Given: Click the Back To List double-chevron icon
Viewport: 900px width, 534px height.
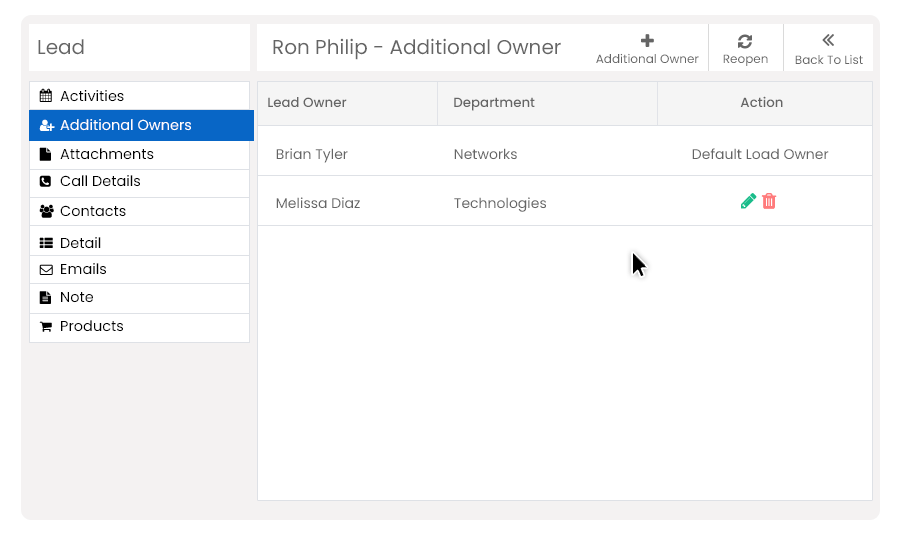Looking at the screenshot, I should pyautogui.click(x=828, y=40).
